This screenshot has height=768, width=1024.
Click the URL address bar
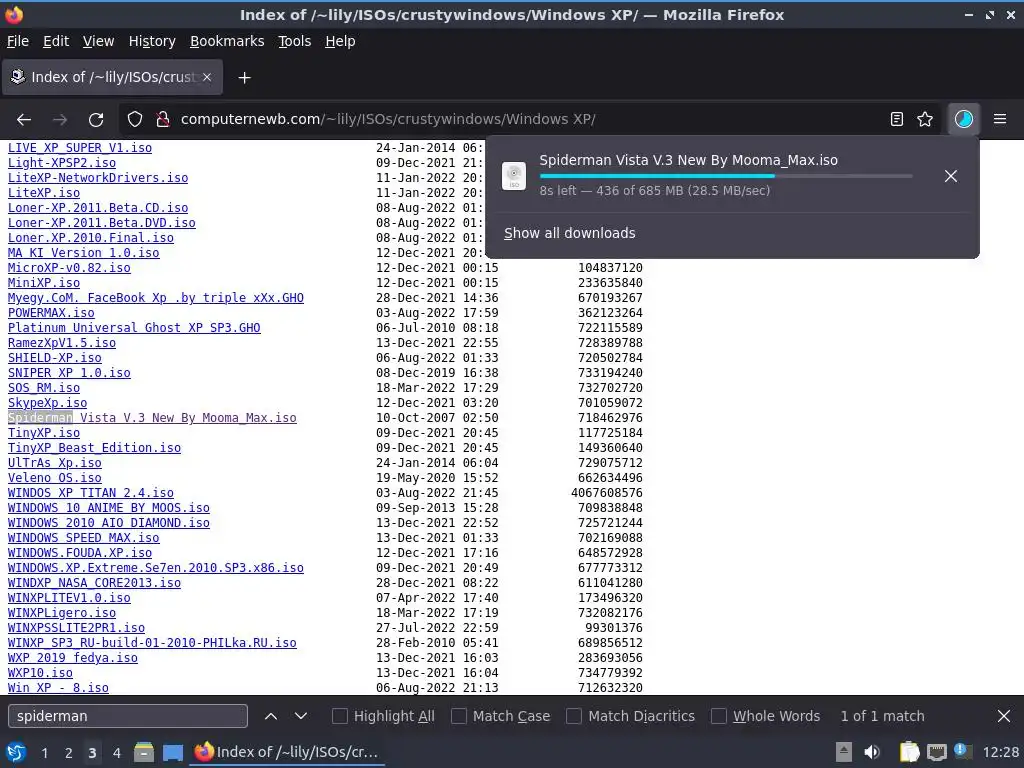[x=529, y=120]
